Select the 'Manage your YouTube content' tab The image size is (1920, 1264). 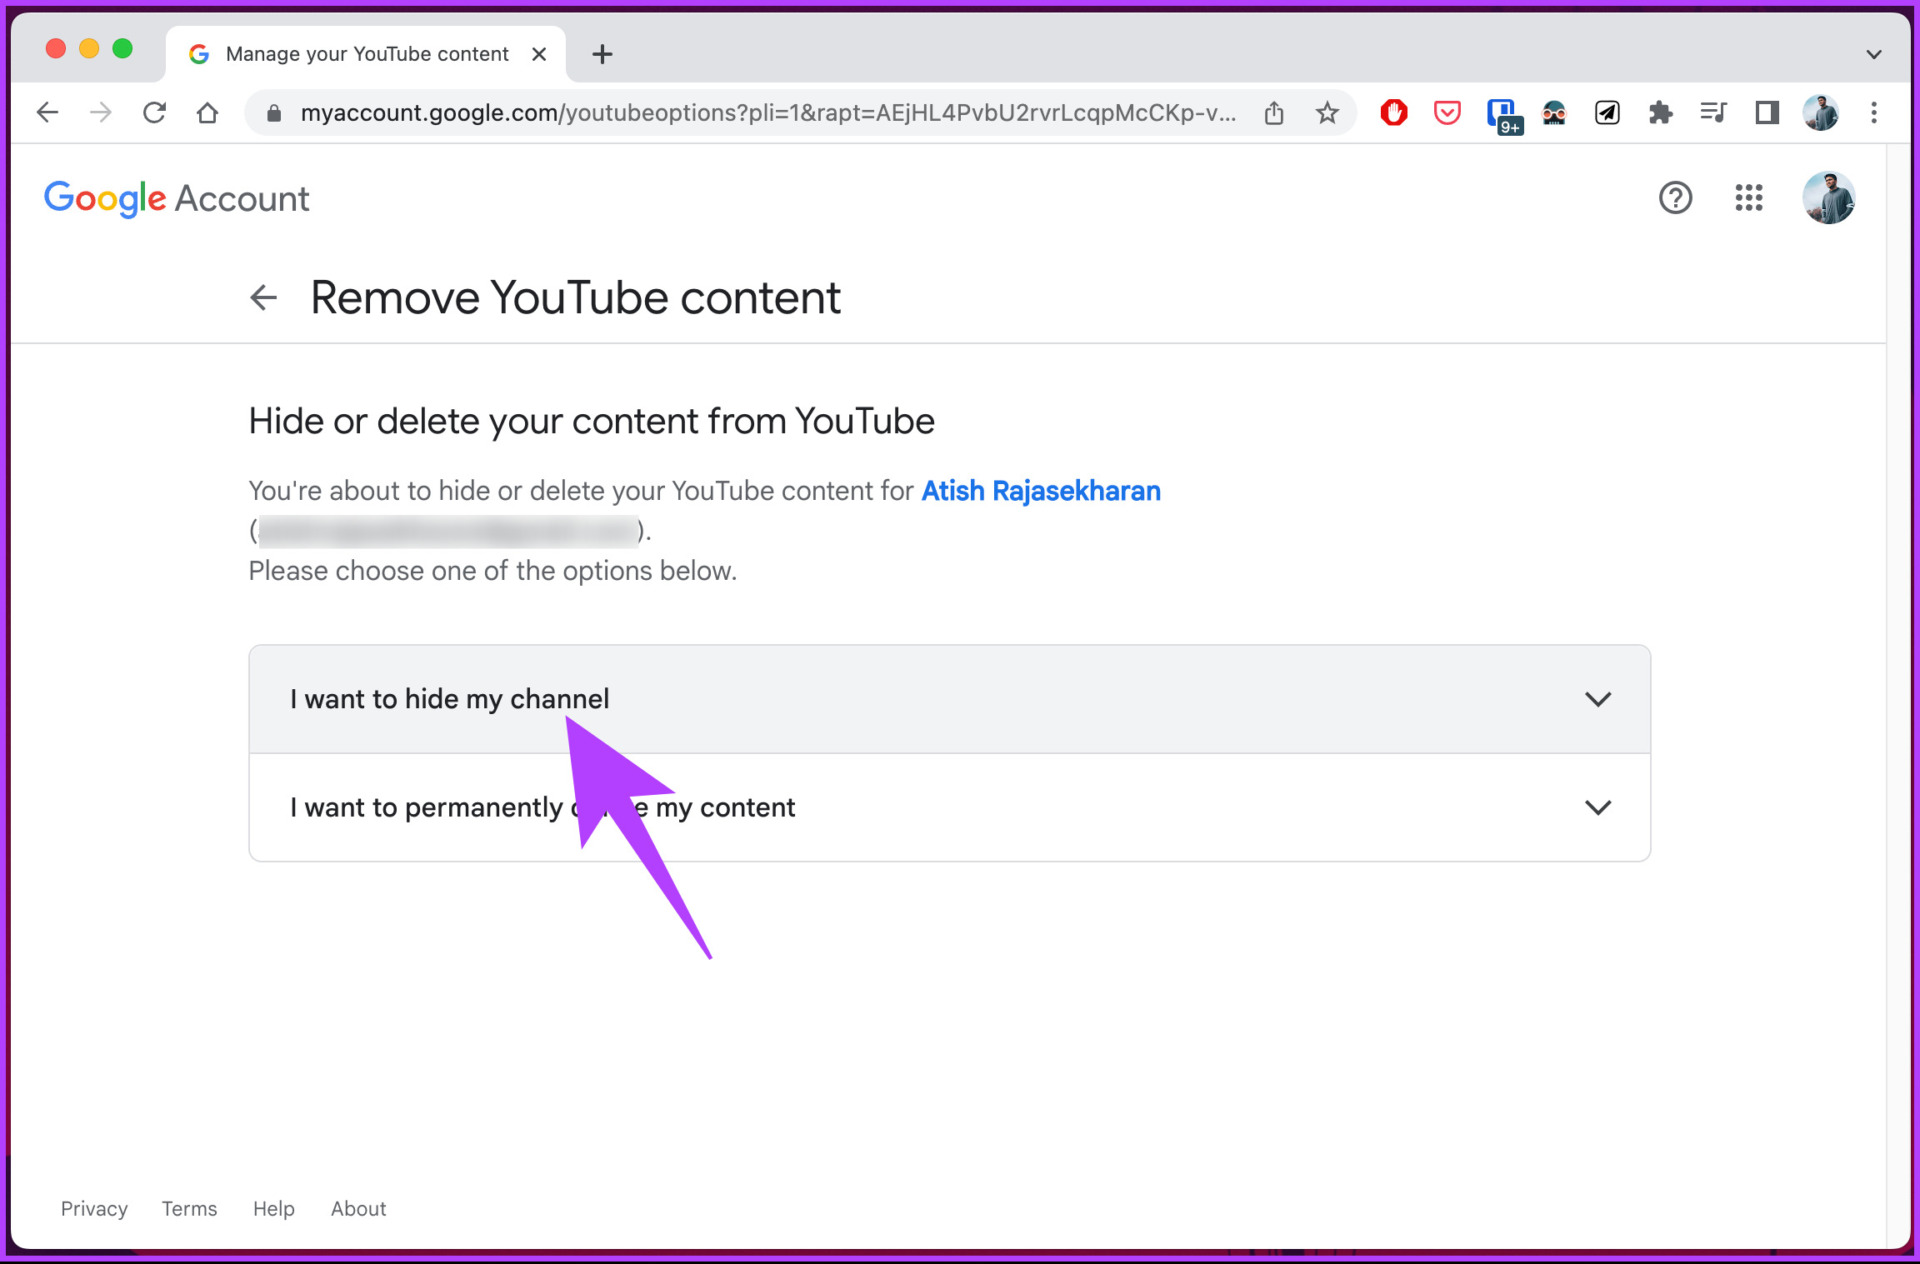tap(365, 54)
